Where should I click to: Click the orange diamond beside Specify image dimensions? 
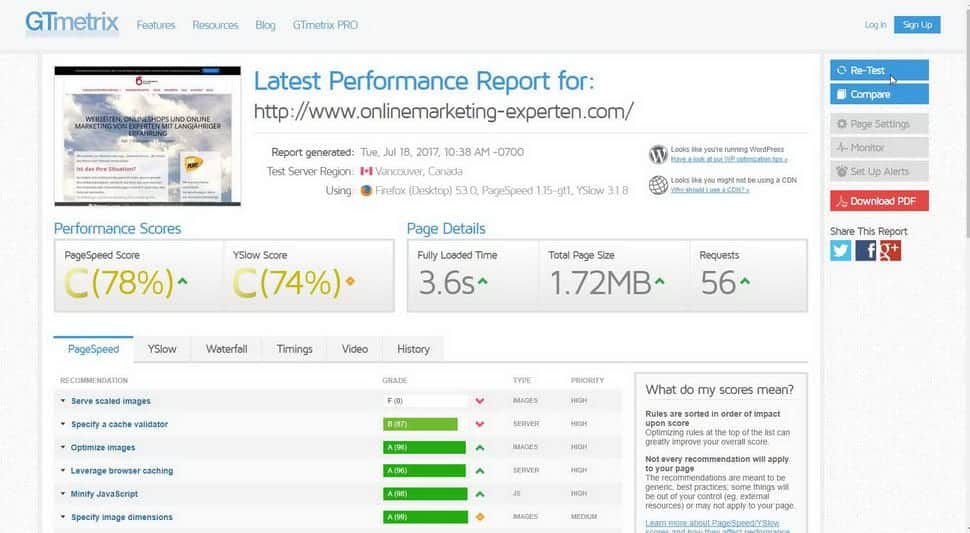pyautogui.click(x=480, y=517)
